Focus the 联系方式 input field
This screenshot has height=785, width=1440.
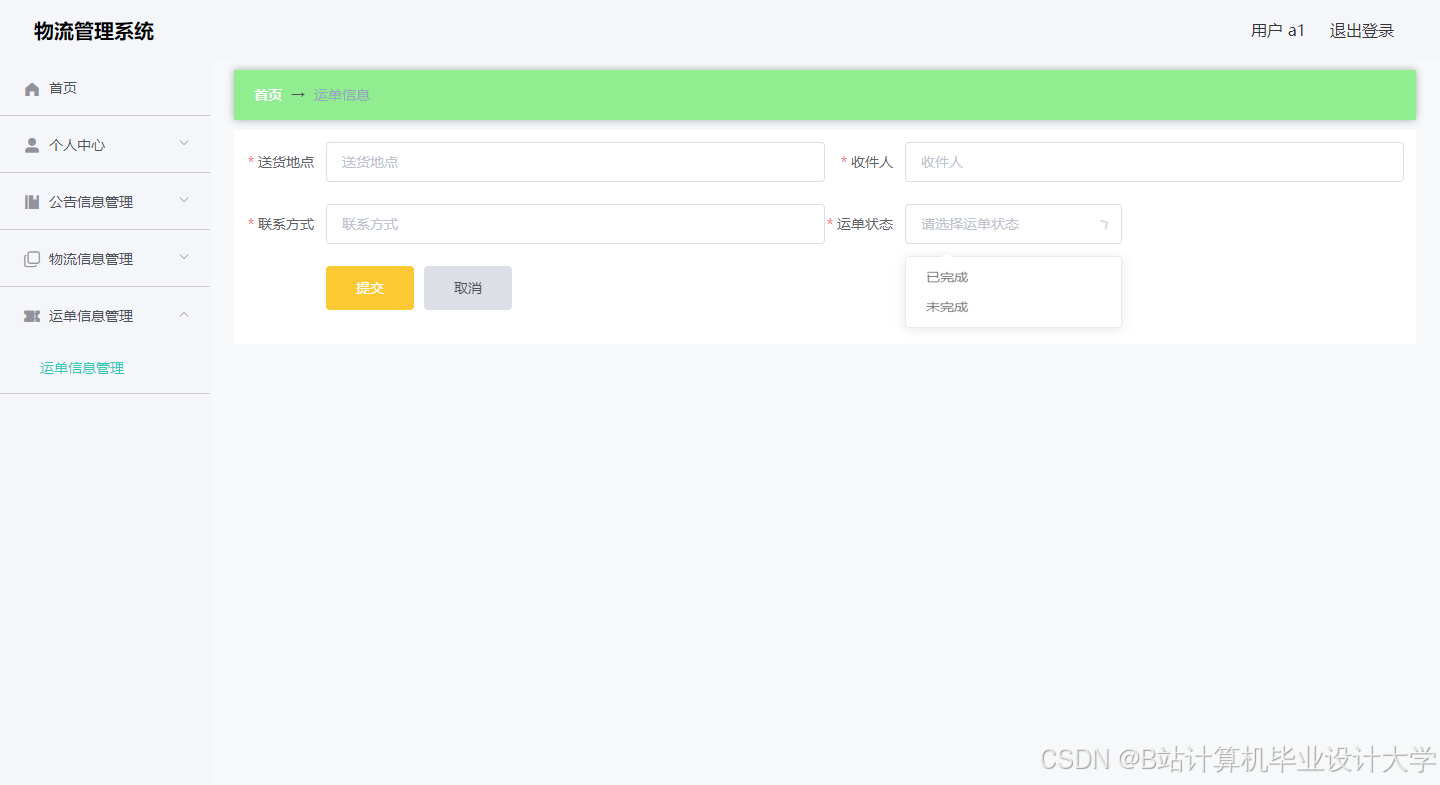click(575, 224)
